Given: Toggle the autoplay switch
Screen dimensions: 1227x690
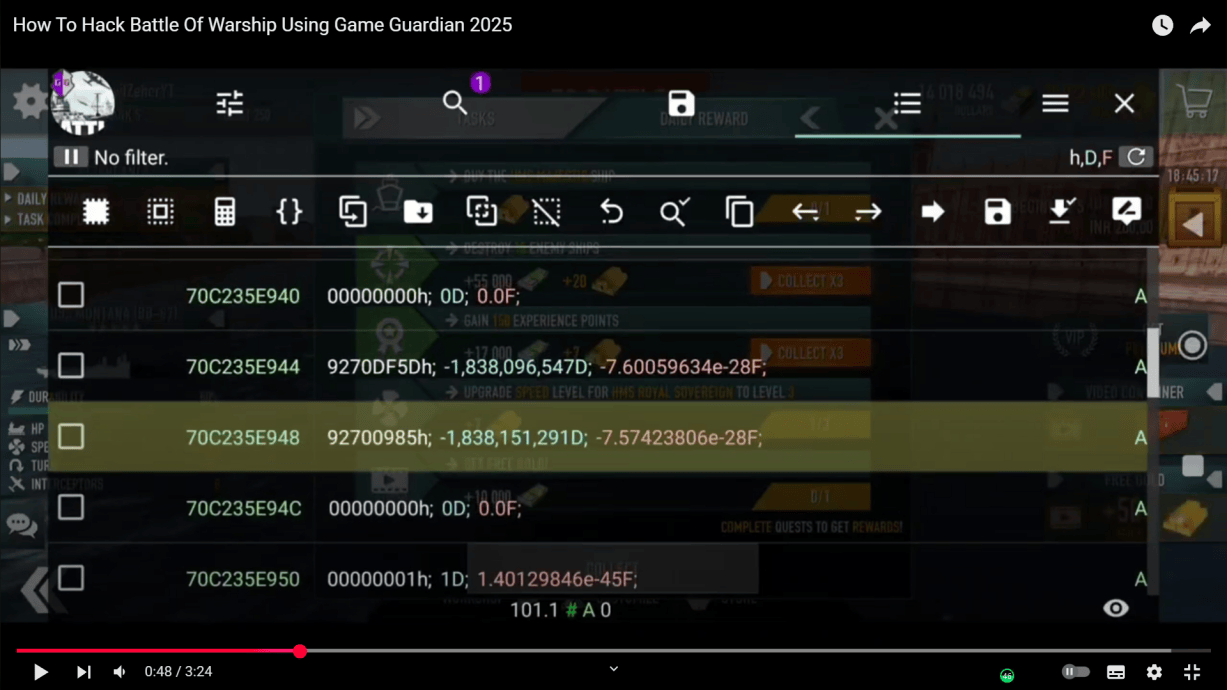Looking at the screenshot, I should pyautogui.click(x=1075, y=672).
